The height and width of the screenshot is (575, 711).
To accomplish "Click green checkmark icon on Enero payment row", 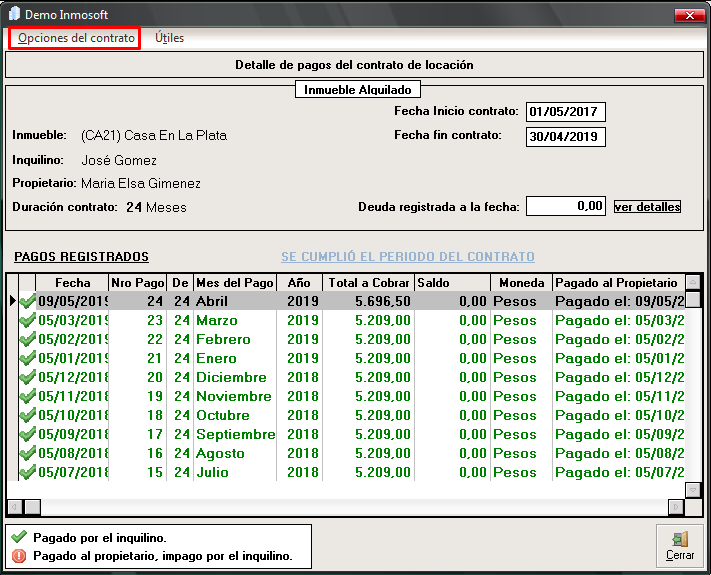I will coord(27,359).
